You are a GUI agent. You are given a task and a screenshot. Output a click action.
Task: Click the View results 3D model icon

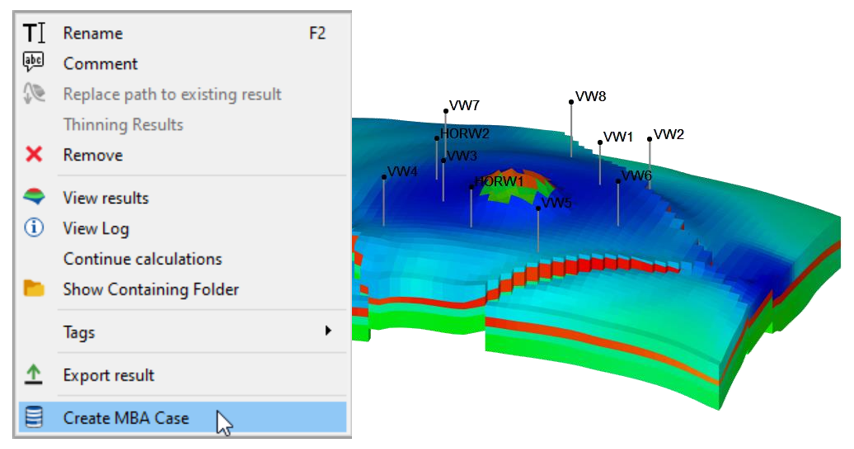pyautogui.click(x=34, y=197)
